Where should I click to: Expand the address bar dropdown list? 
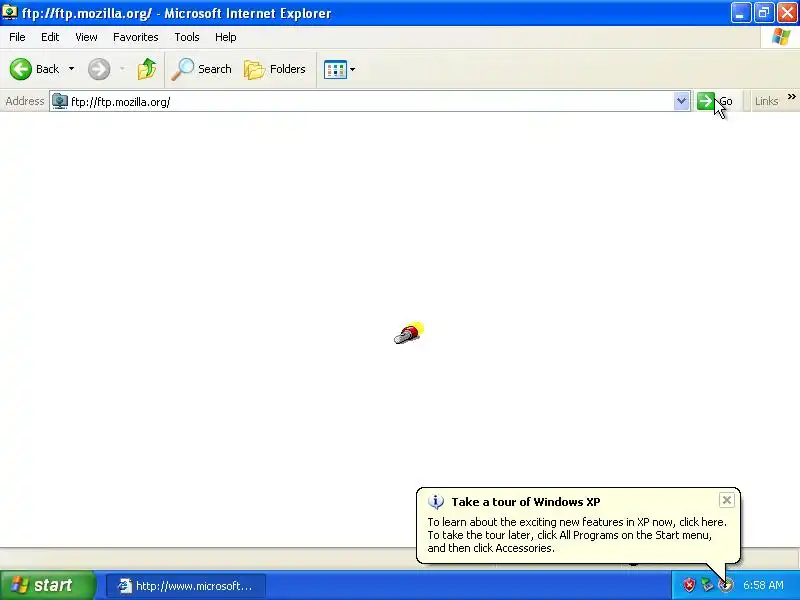(681, 102)
